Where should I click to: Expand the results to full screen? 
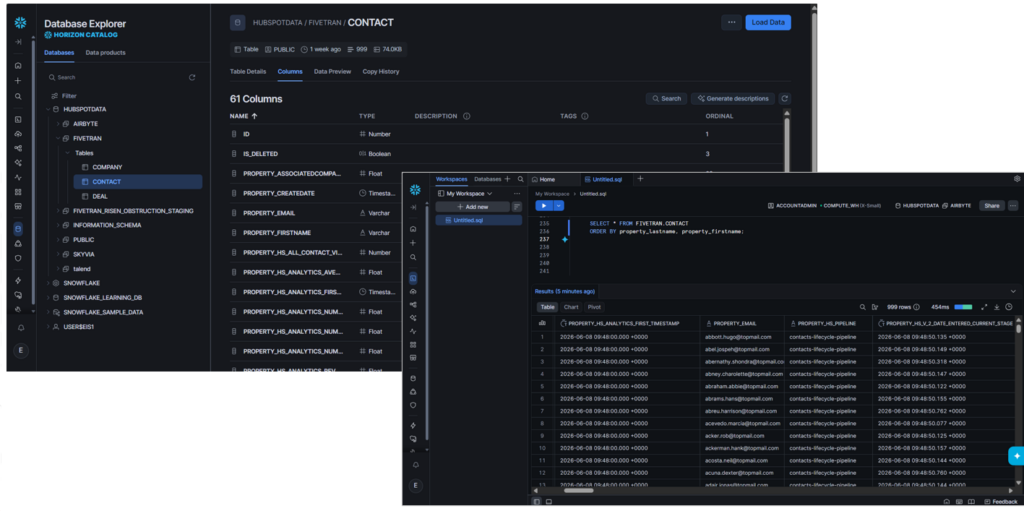point(984,307)
